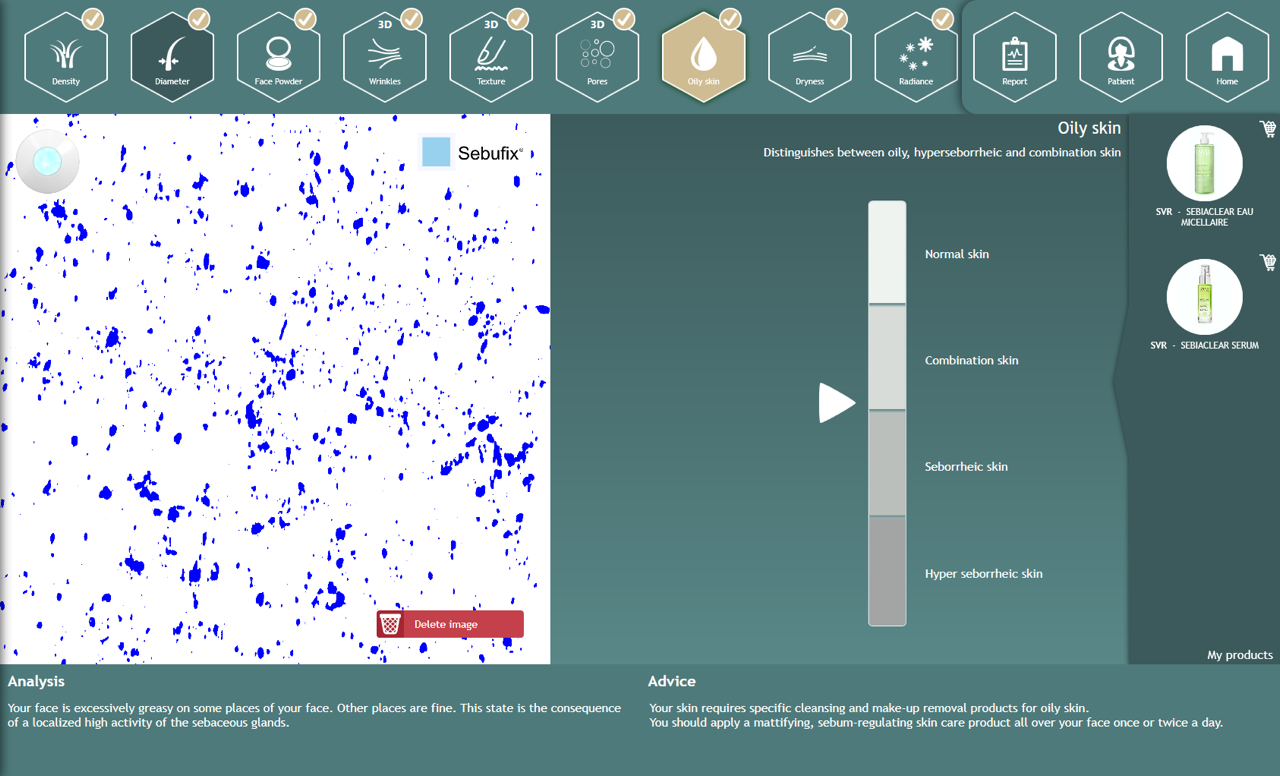Add Sebiaclear Serum to cart
The width and height of the screenshot is (1280, 776).
(1268, 262)
